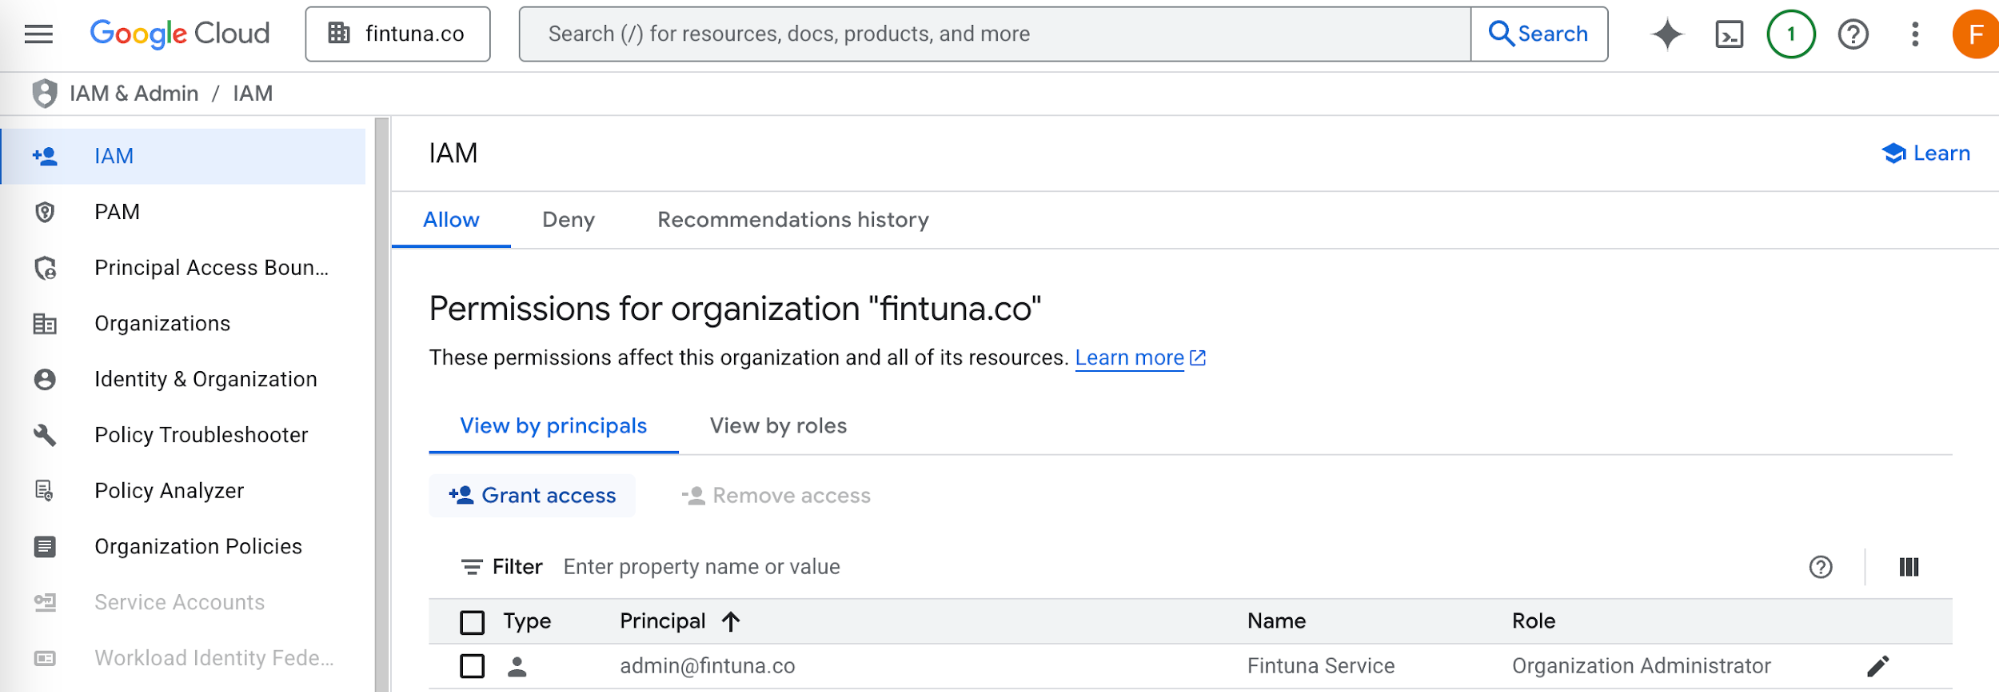Open the notifications badge showing 1
Screen dimensions: 1999x693
1791,34
